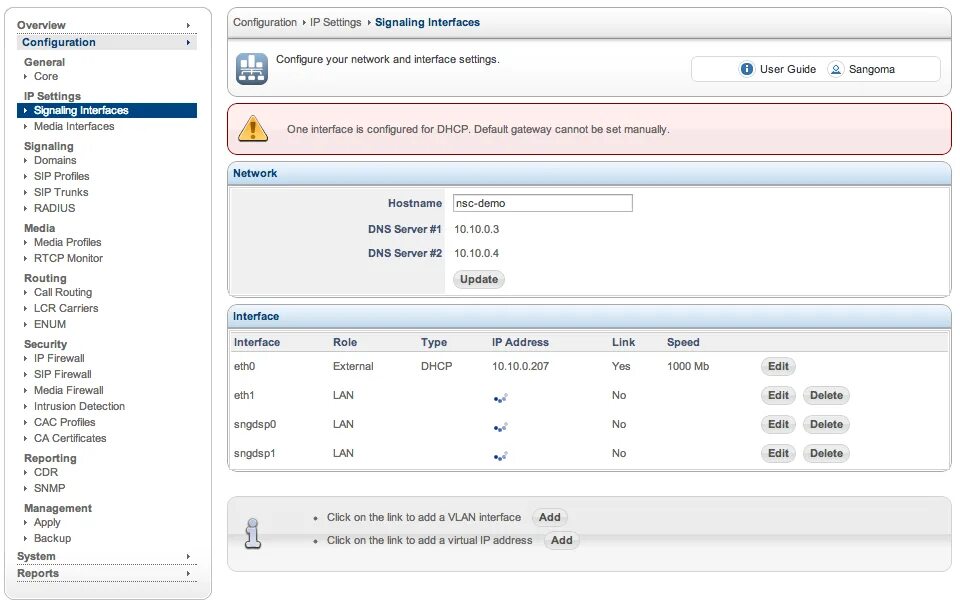Click the Hostname input field

click(x=542, y=203)
